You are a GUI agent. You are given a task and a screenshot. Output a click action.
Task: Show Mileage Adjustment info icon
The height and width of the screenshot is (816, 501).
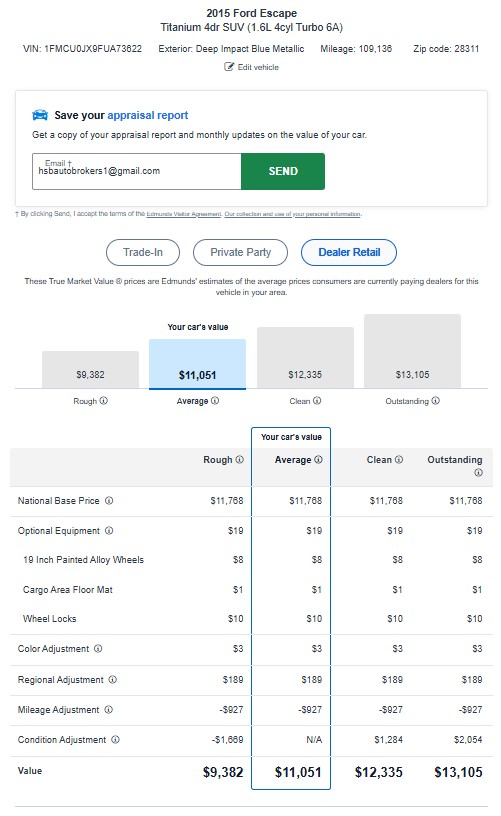pyautogui.click(x=108, y=709)
